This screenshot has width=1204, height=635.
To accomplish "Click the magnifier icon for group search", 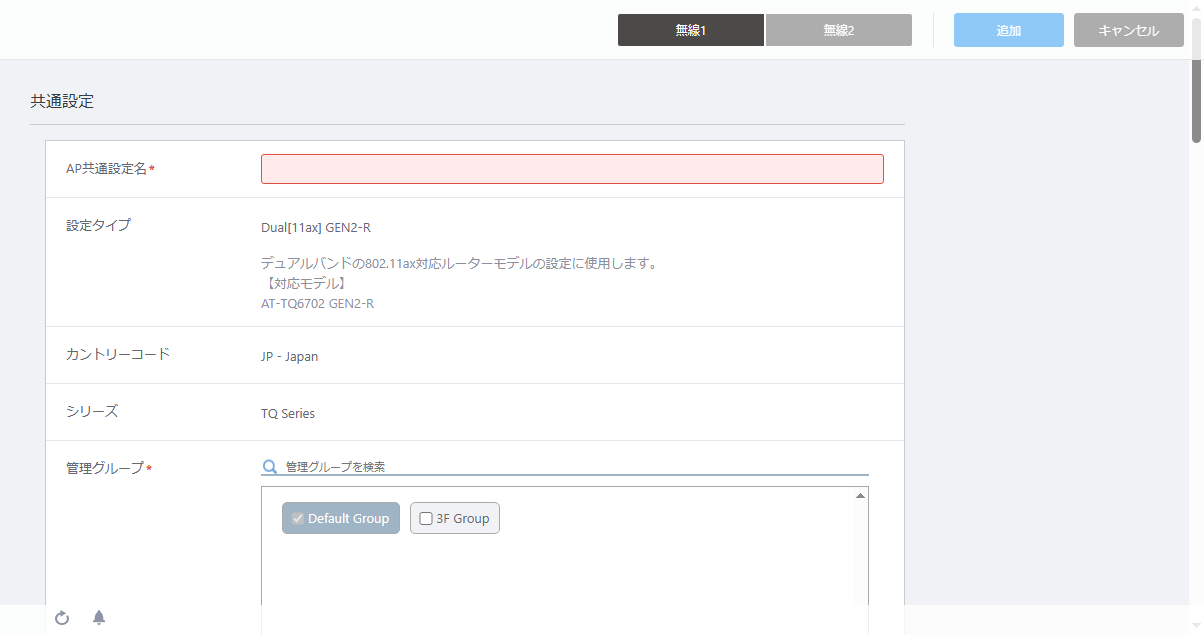I will [x=269, y=467].
